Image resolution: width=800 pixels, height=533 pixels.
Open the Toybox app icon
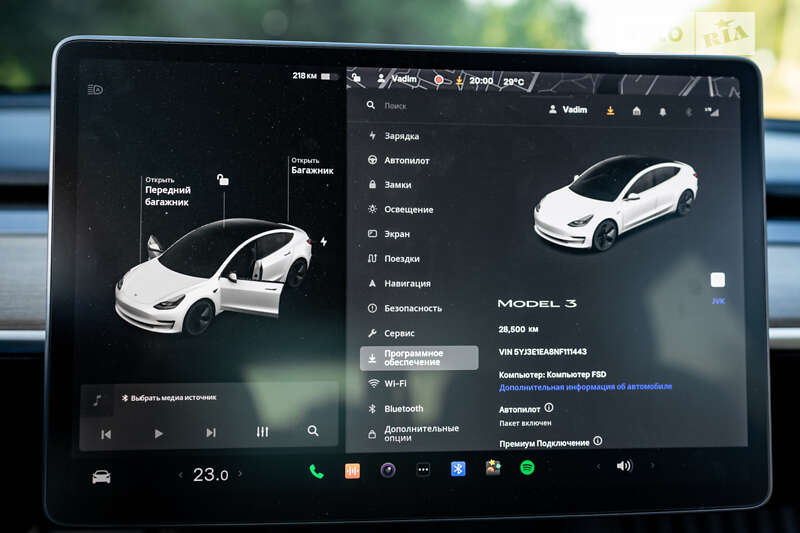pyautogui.click(x=493, y=467)
